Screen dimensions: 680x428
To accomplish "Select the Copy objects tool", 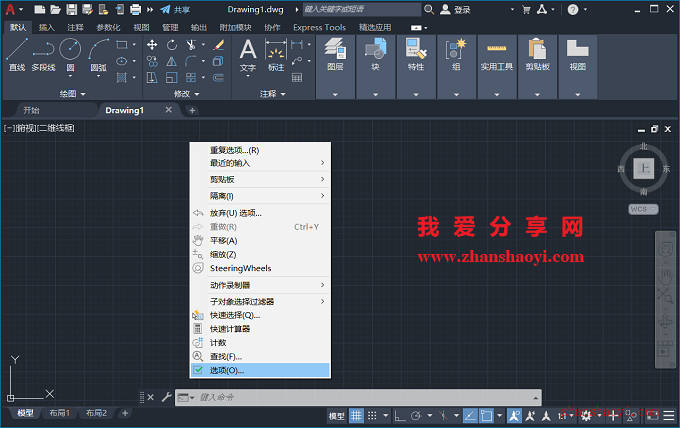I will click(x=152, y=61).
